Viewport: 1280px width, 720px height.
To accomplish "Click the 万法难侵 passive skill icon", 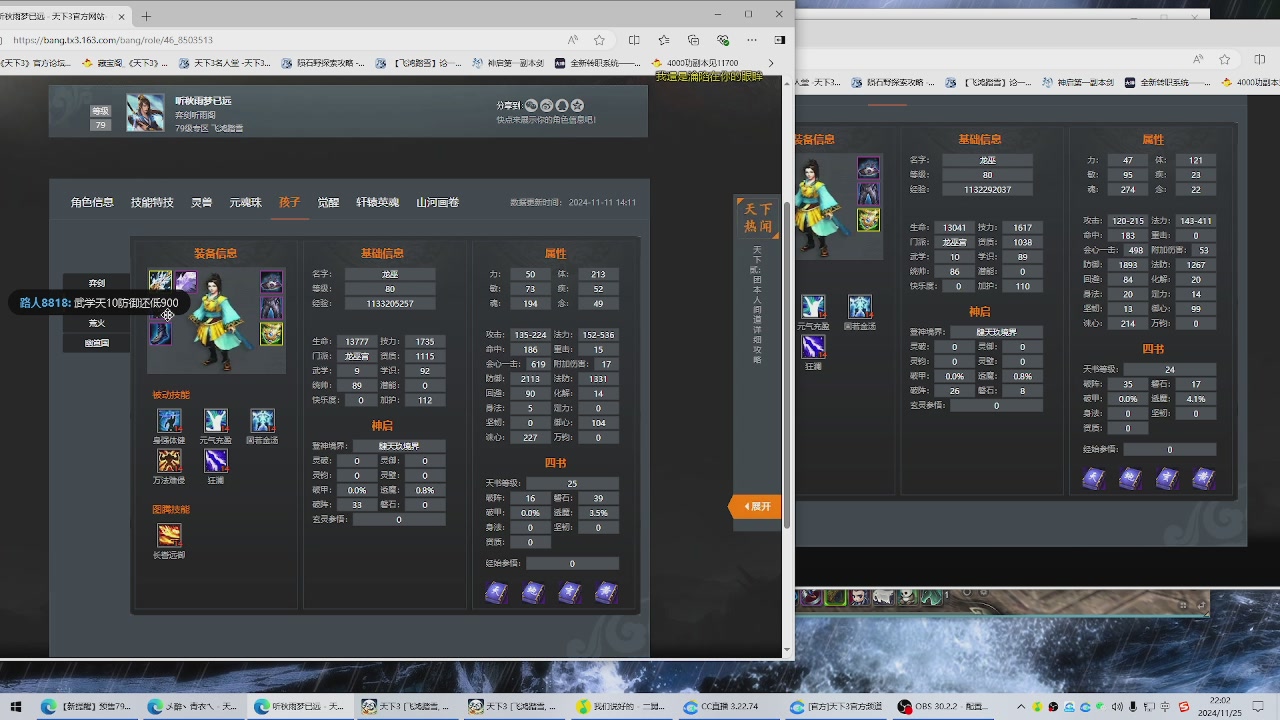I will pos(169,460).
